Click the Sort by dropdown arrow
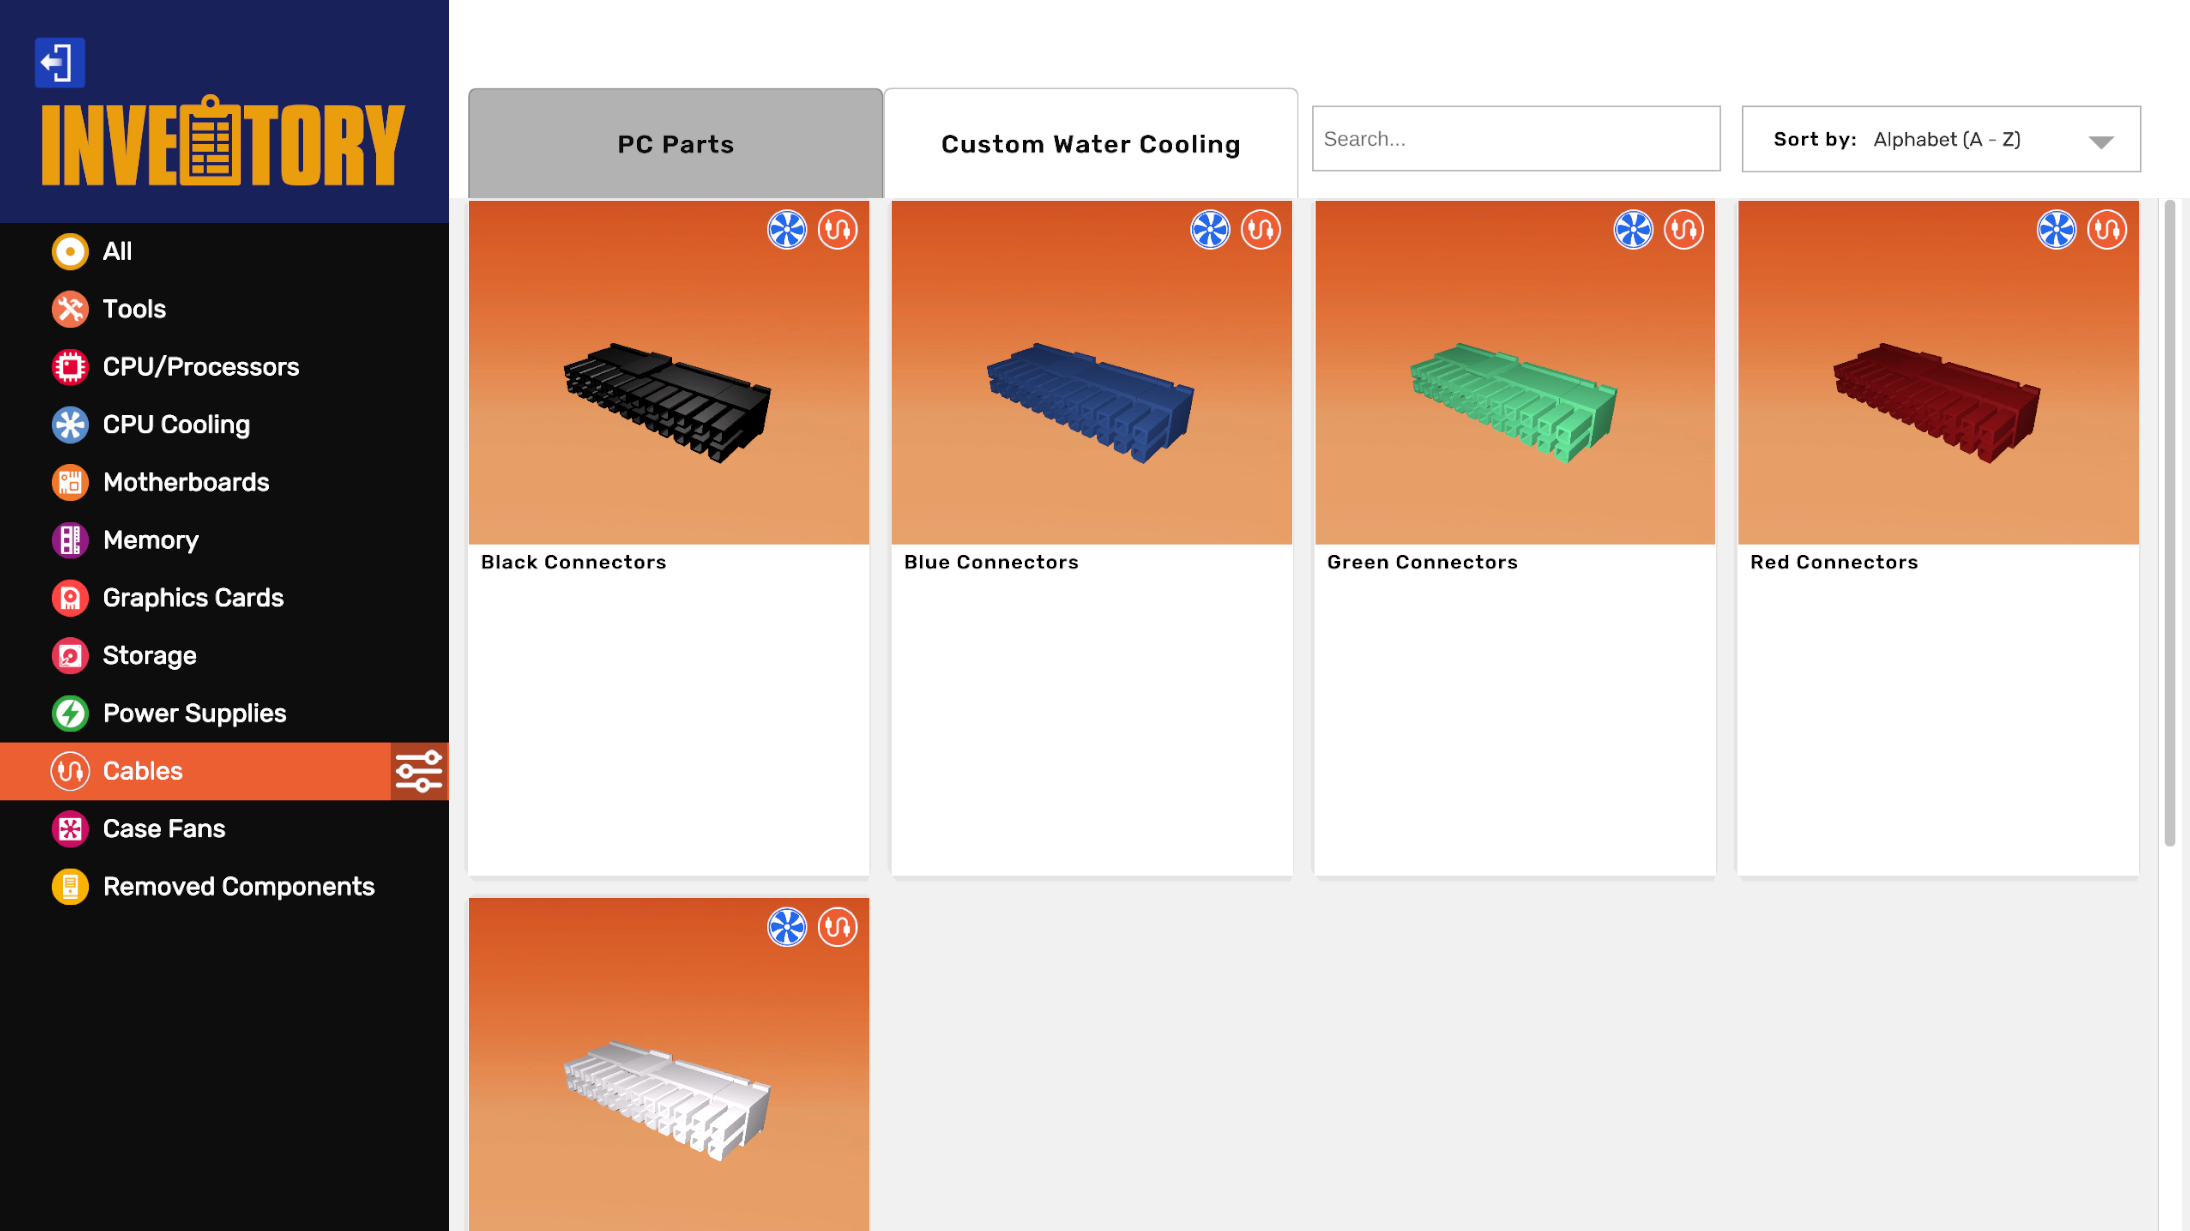The image size is (2190, 1231). tap(2101, 142)
